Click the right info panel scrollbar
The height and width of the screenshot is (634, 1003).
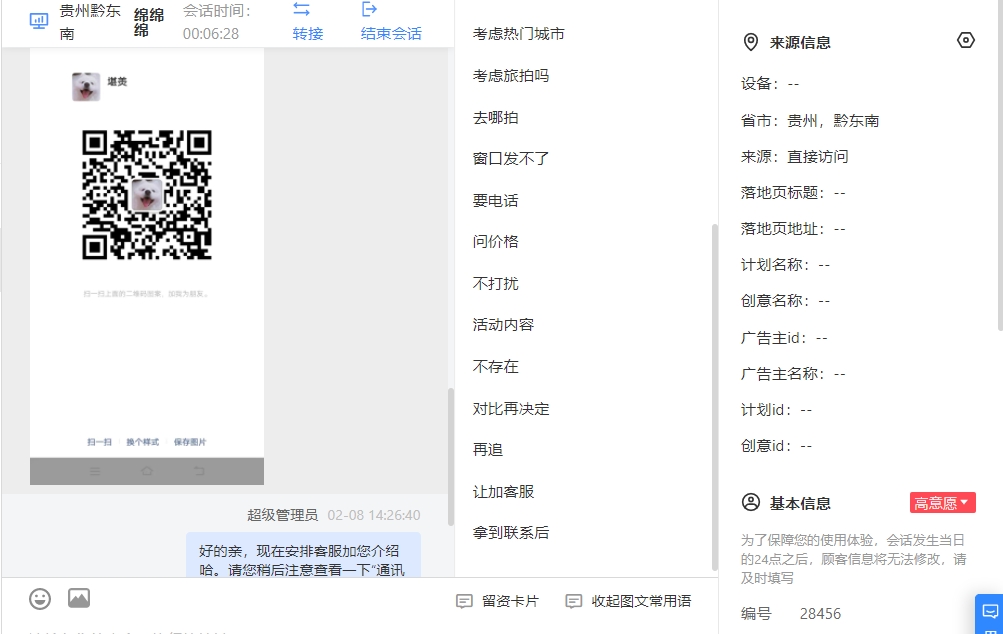click(x=1000, y=166)
